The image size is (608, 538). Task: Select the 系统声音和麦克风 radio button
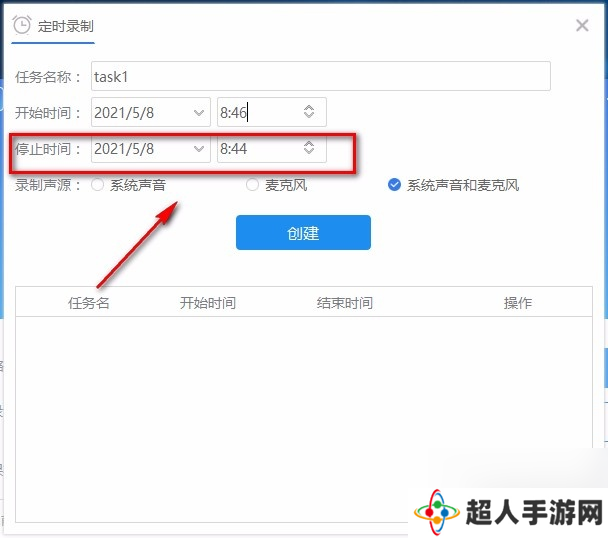click(x=394, y=185)
